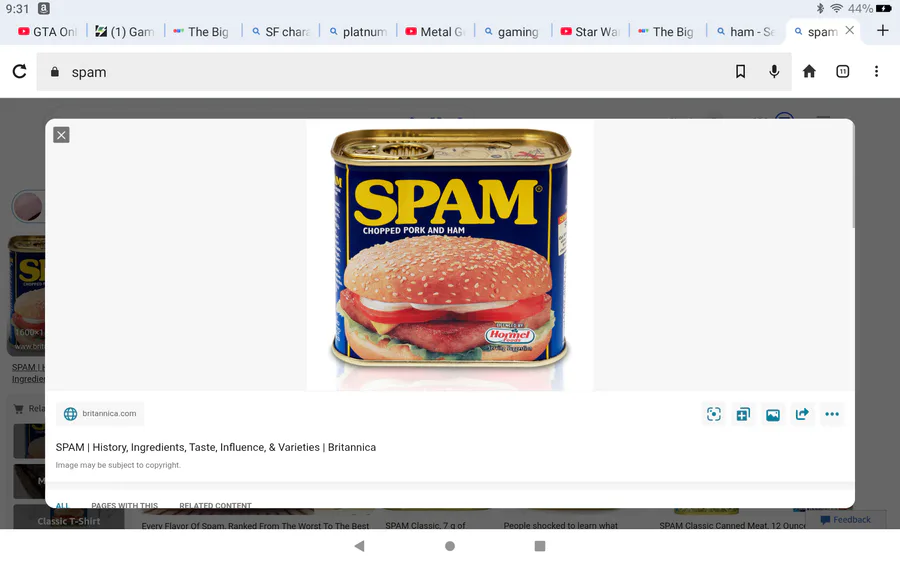View the full image icon
900x563 pixels.
(x=773, y=414)
